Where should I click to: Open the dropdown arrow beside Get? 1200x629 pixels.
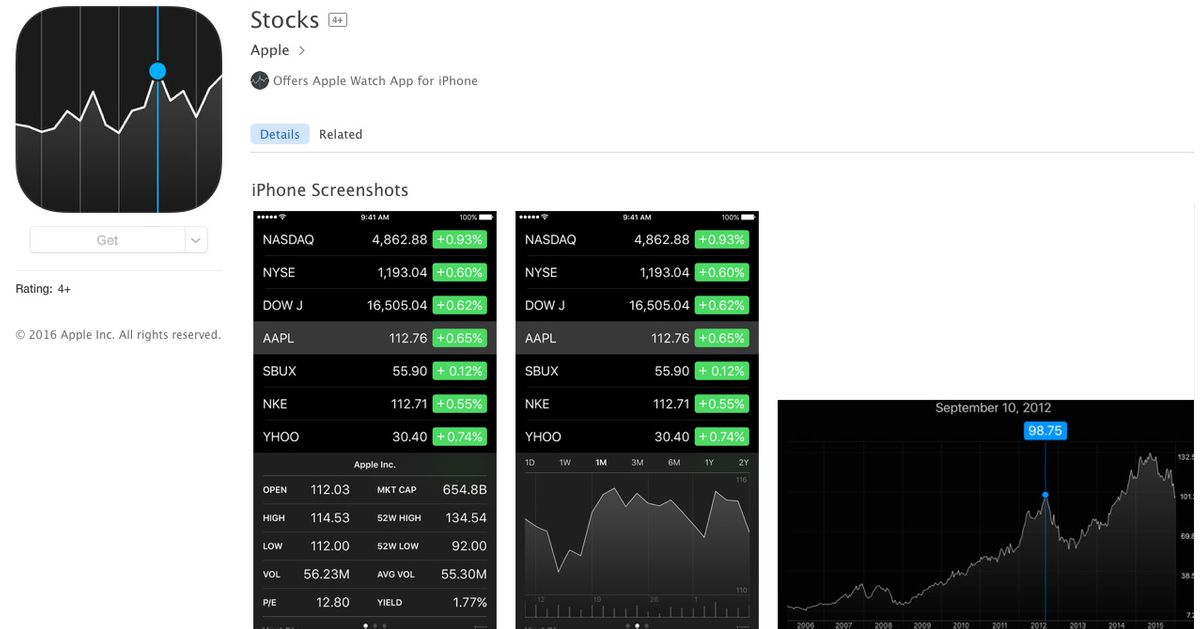click(x=196, y=240)
